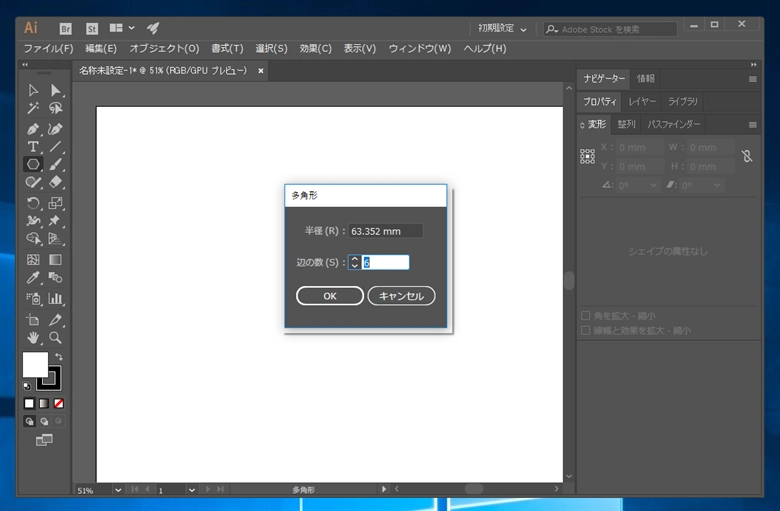Enable 角を拡大・縮小 checkbox

click(585, 315)
